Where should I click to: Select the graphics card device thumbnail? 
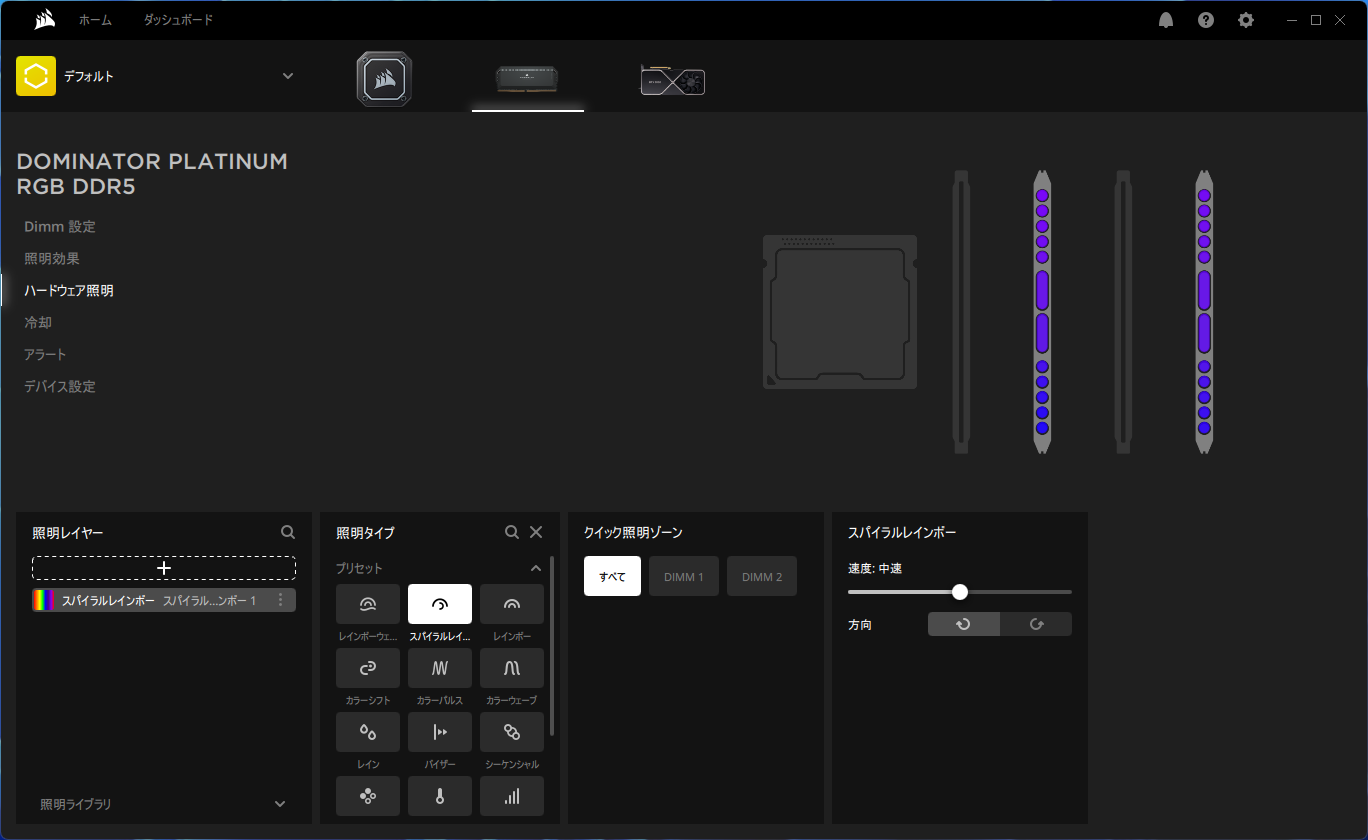pos(672,80)
